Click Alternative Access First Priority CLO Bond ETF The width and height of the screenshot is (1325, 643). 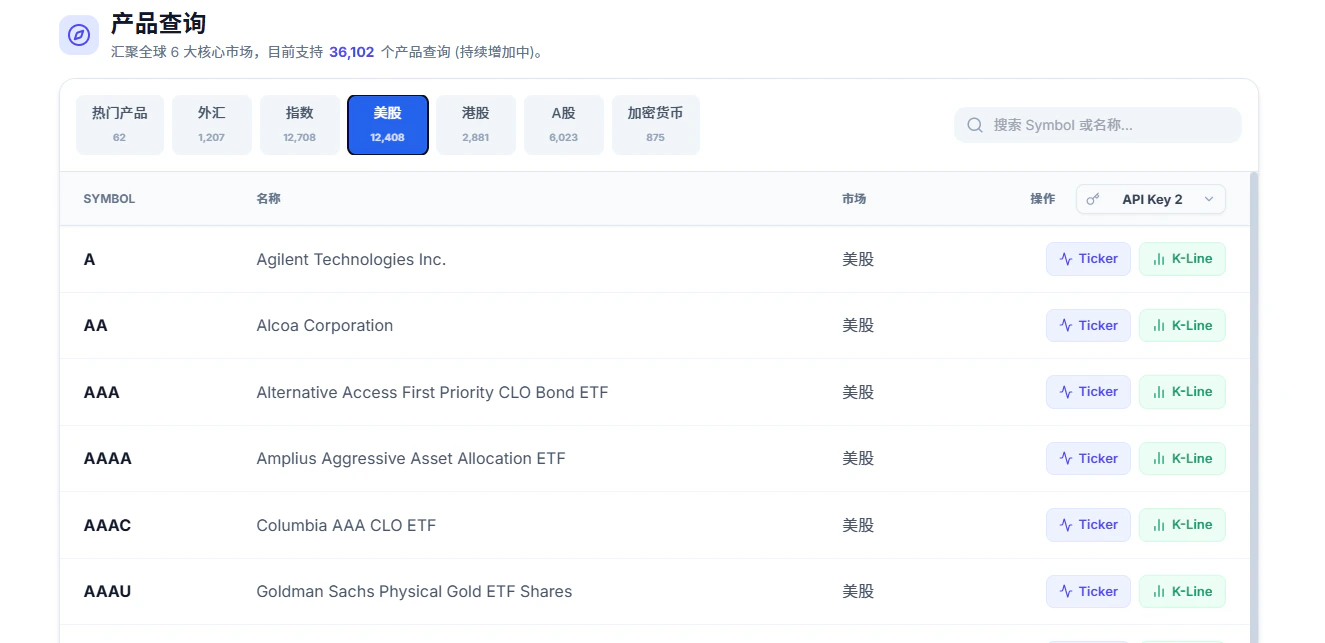coord(432,392)
